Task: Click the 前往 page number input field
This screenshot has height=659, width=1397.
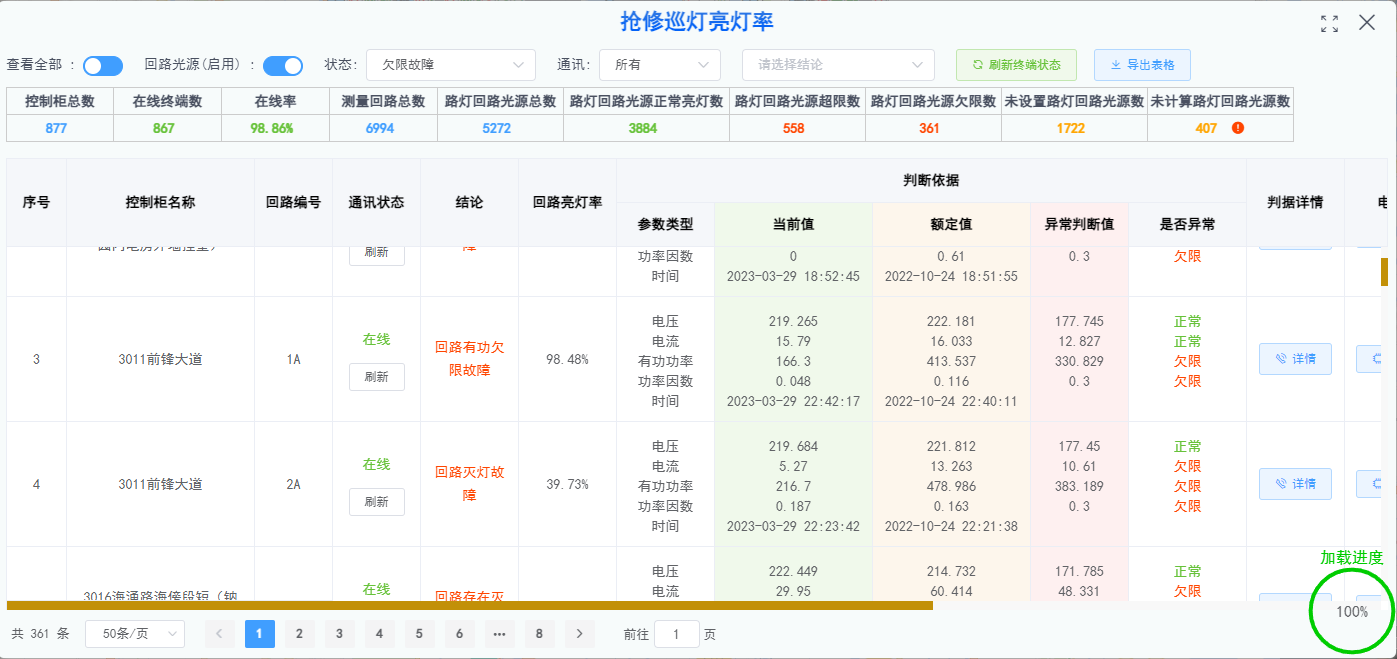Action: click(677, 634)
